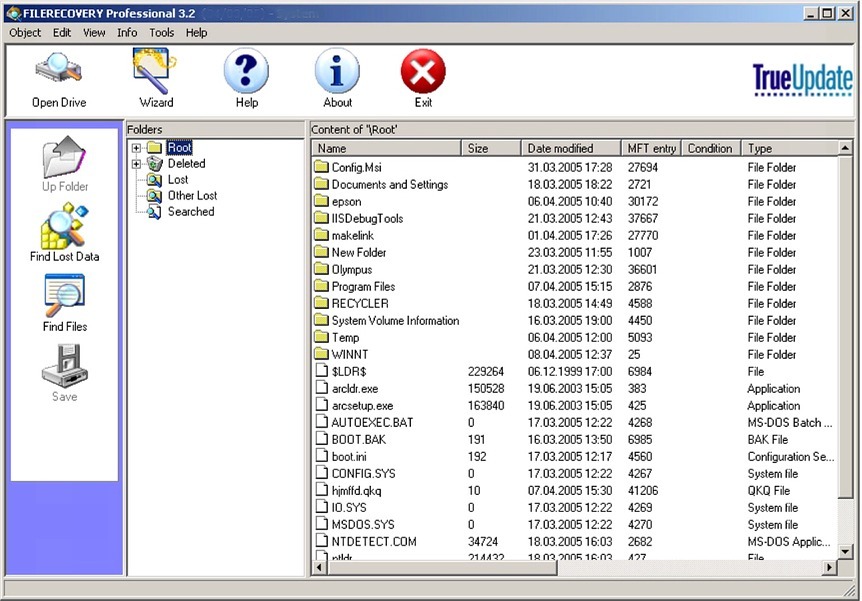Select the arcsetup.exe file icon
The height and width of the screenshot is (601, 862).
322,405
